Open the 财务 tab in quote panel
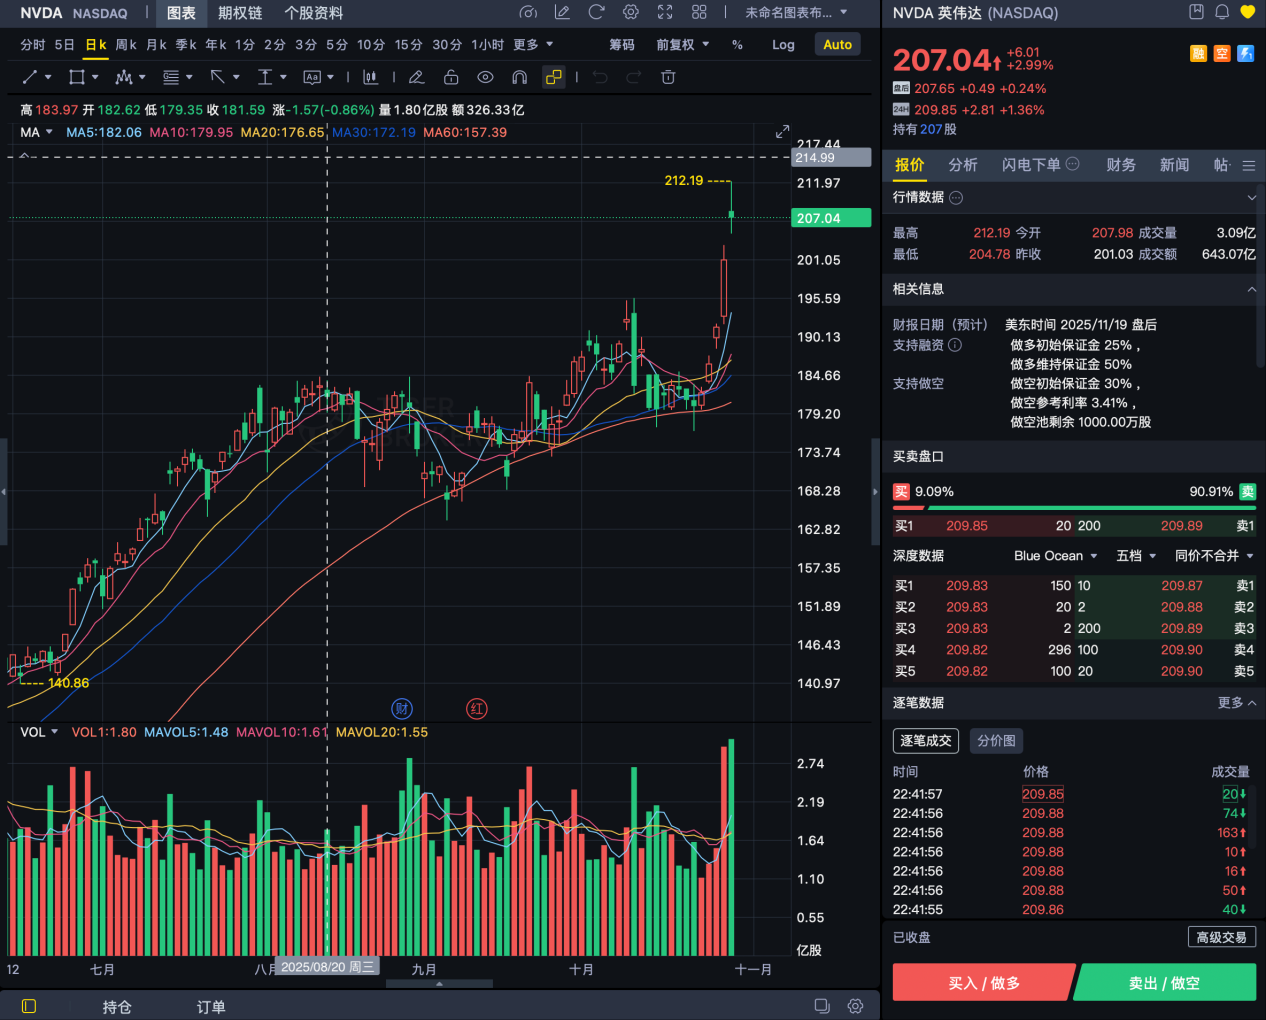The height and width of the screenshot is (1020, 1266). coord(1120,165)
